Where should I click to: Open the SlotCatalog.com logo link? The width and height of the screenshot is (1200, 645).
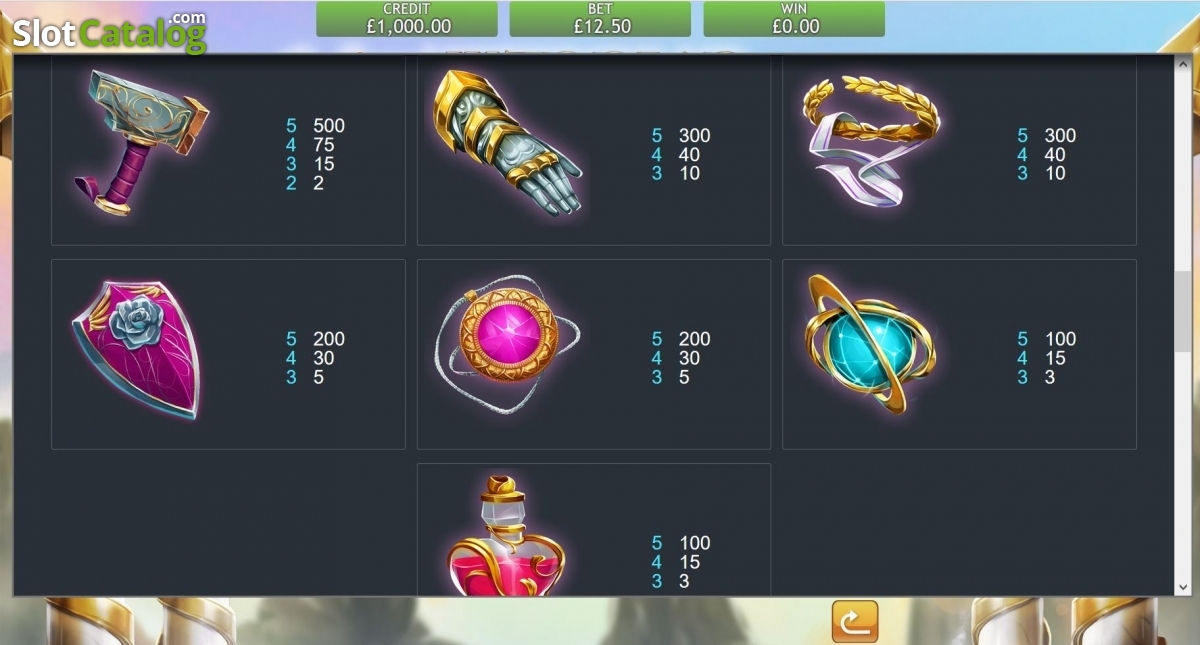click(x=109, y=31)
